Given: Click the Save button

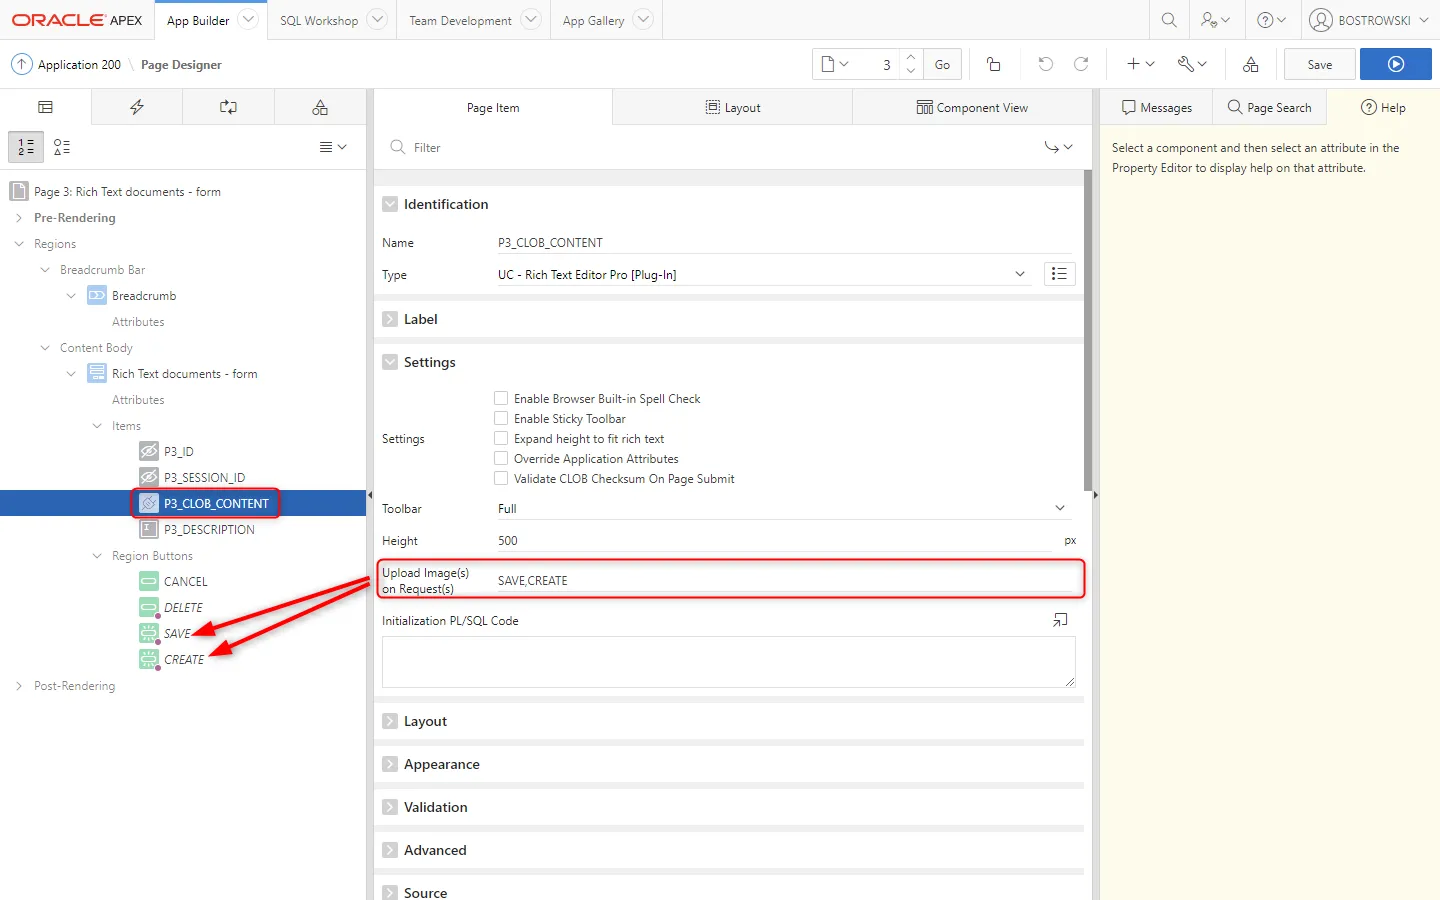Looking at the screenshot, I should (x=1319, y=64).
